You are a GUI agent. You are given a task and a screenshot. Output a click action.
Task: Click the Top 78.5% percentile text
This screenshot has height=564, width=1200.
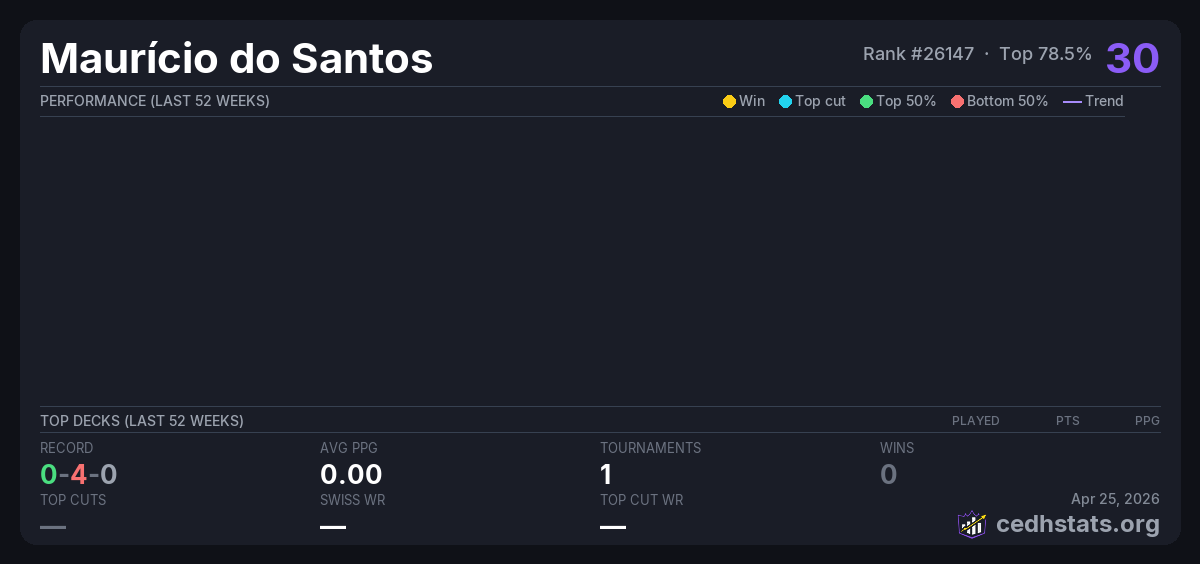1045,54
